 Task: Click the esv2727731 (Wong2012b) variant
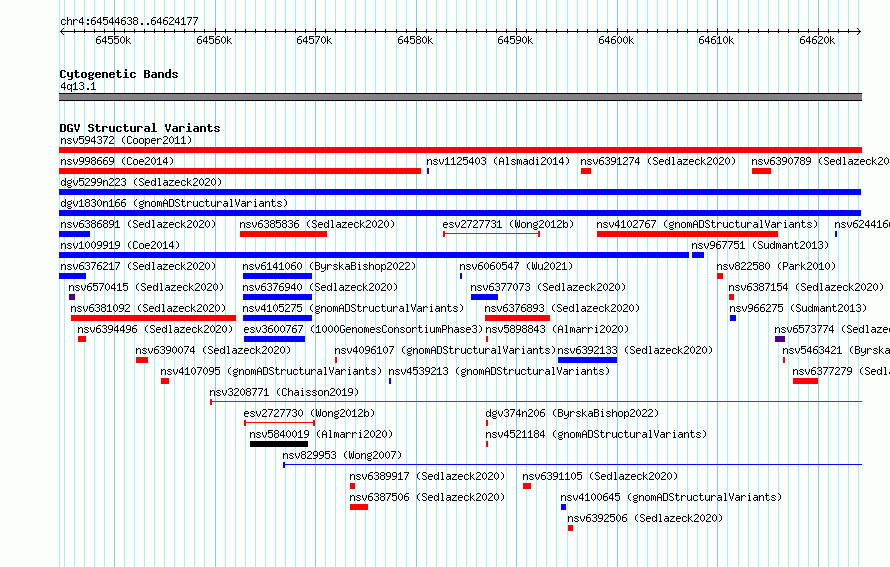pos(508,224)
